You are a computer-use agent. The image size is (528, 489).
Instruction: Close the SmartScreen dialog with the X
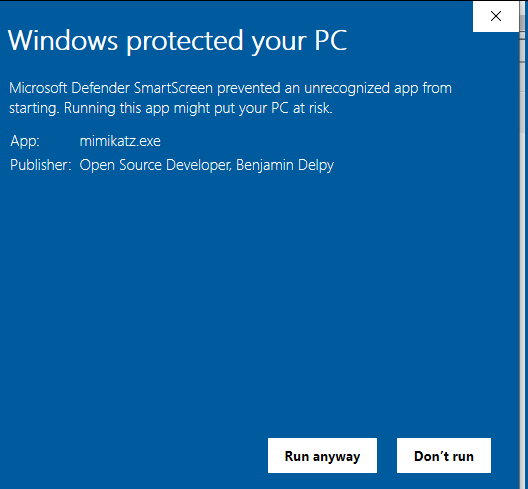pos(496,16)
